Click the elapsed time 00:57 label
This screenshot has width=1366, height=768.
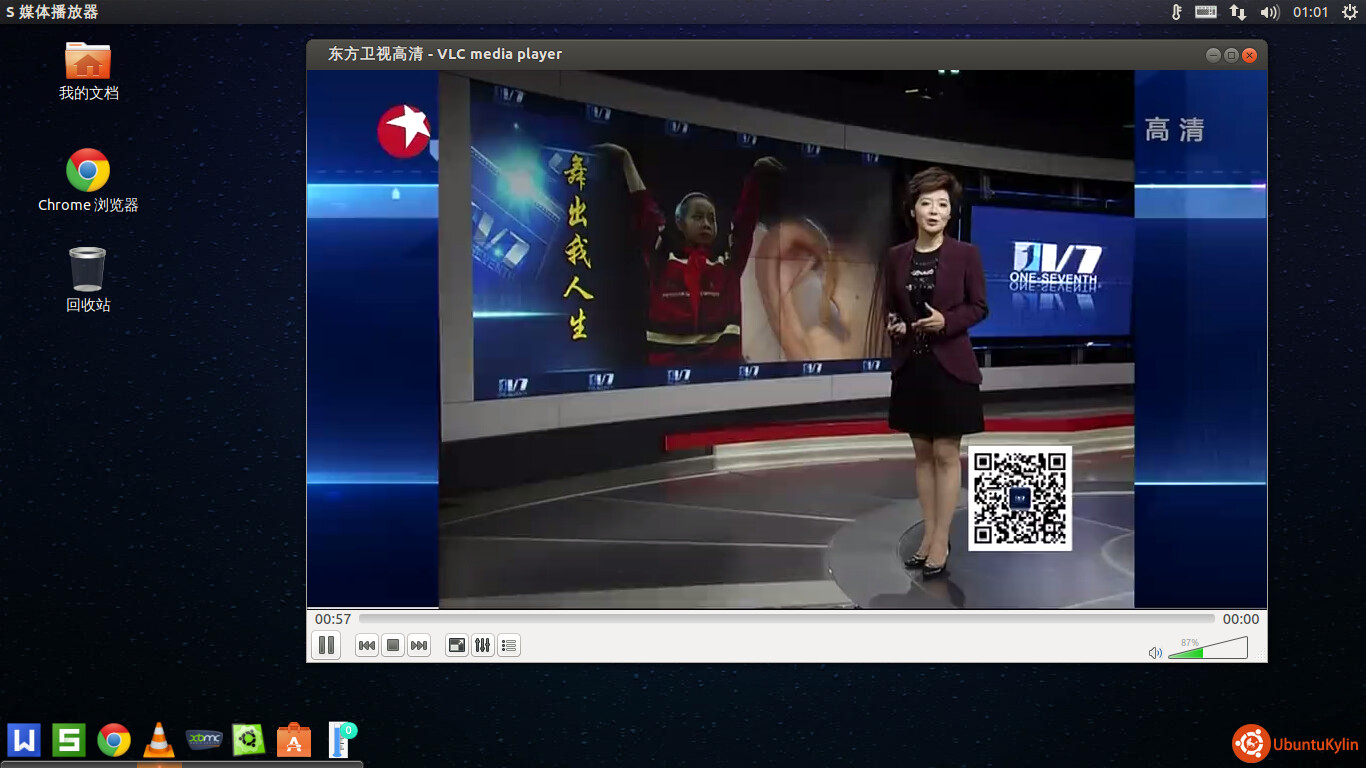point(333,619)
